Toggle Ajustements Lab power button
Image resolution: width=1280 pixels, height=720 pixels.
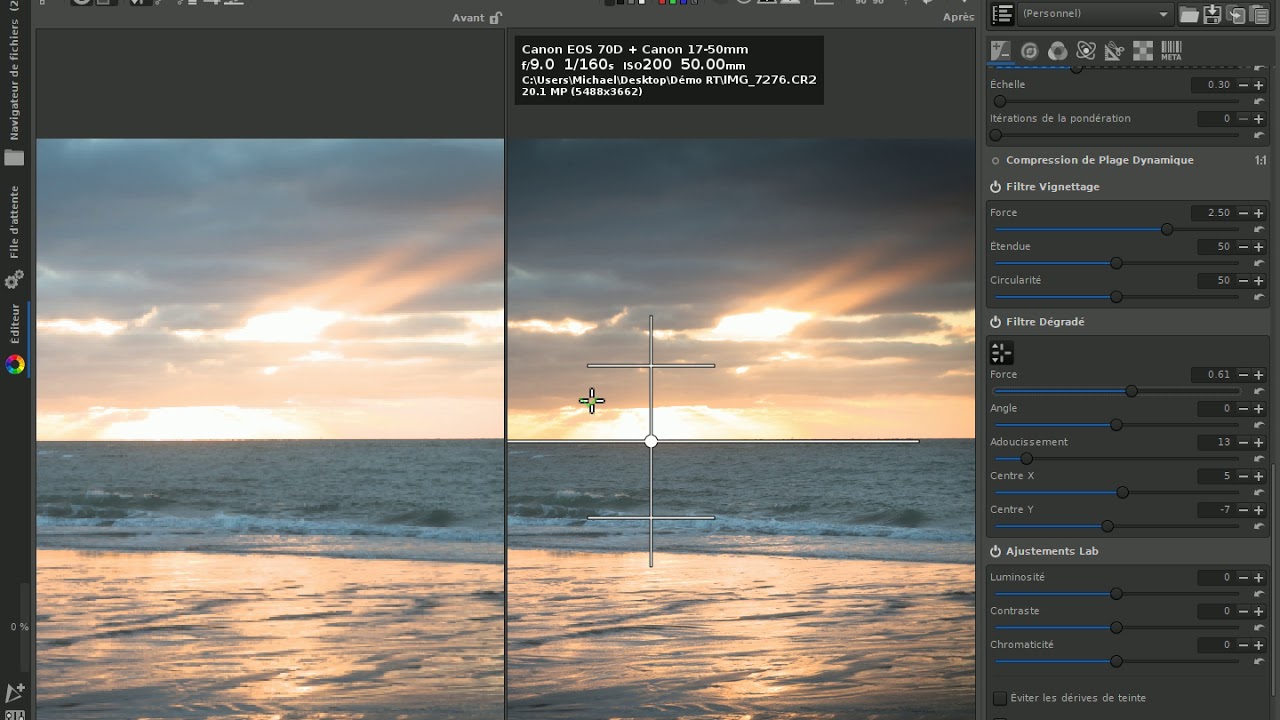coord(995,551)
